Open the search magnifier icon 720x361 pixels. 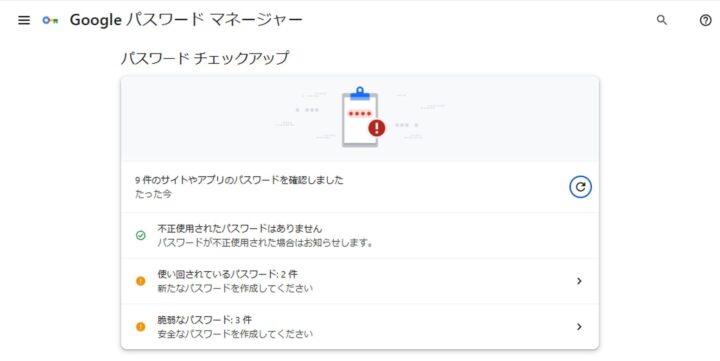coord(662,20)
